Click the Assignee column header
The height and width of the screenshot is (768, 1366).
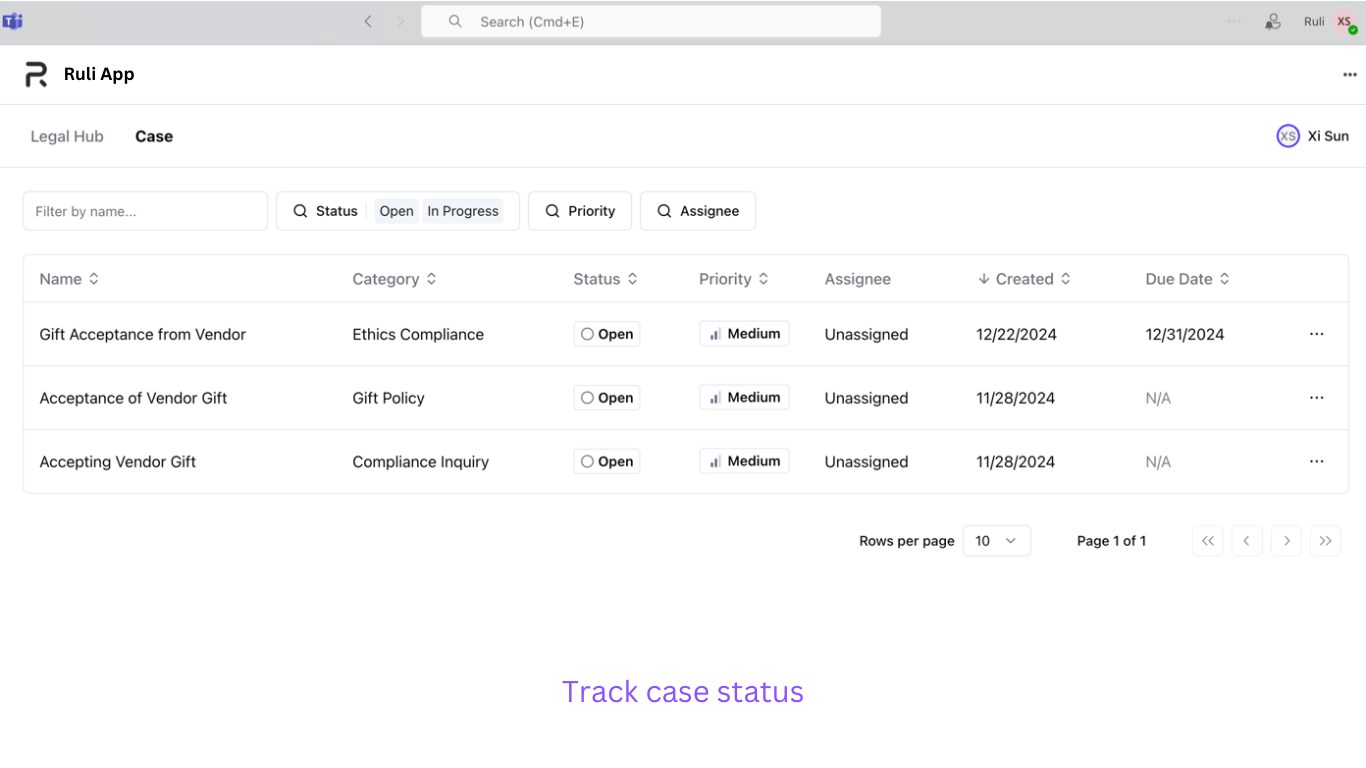858,279
